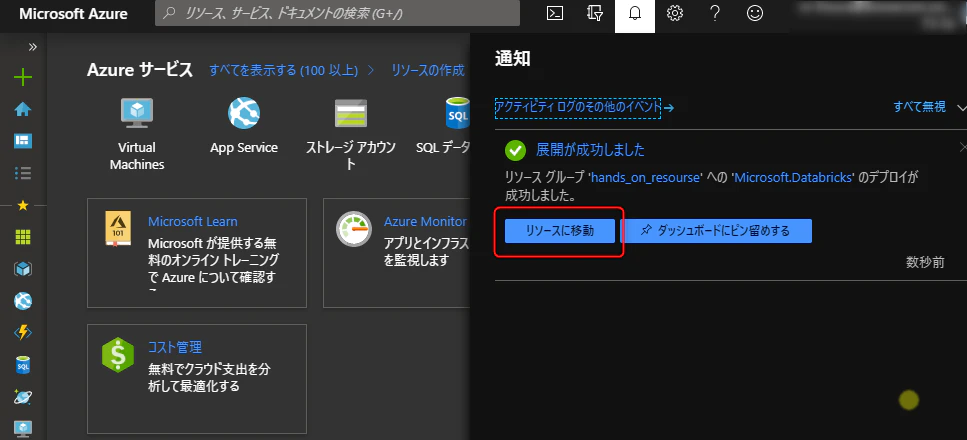The height and width of the screenshot is (440, 967).
Task: Click the Microsoft Learn card icon
Action: pyautogui.click(x=117, y=229)
